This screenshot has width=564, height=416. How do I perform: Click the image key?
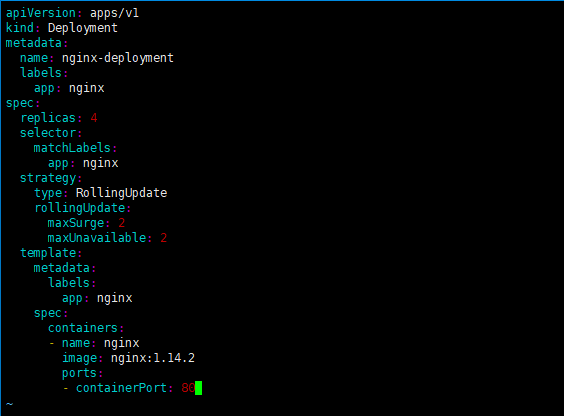79,358
